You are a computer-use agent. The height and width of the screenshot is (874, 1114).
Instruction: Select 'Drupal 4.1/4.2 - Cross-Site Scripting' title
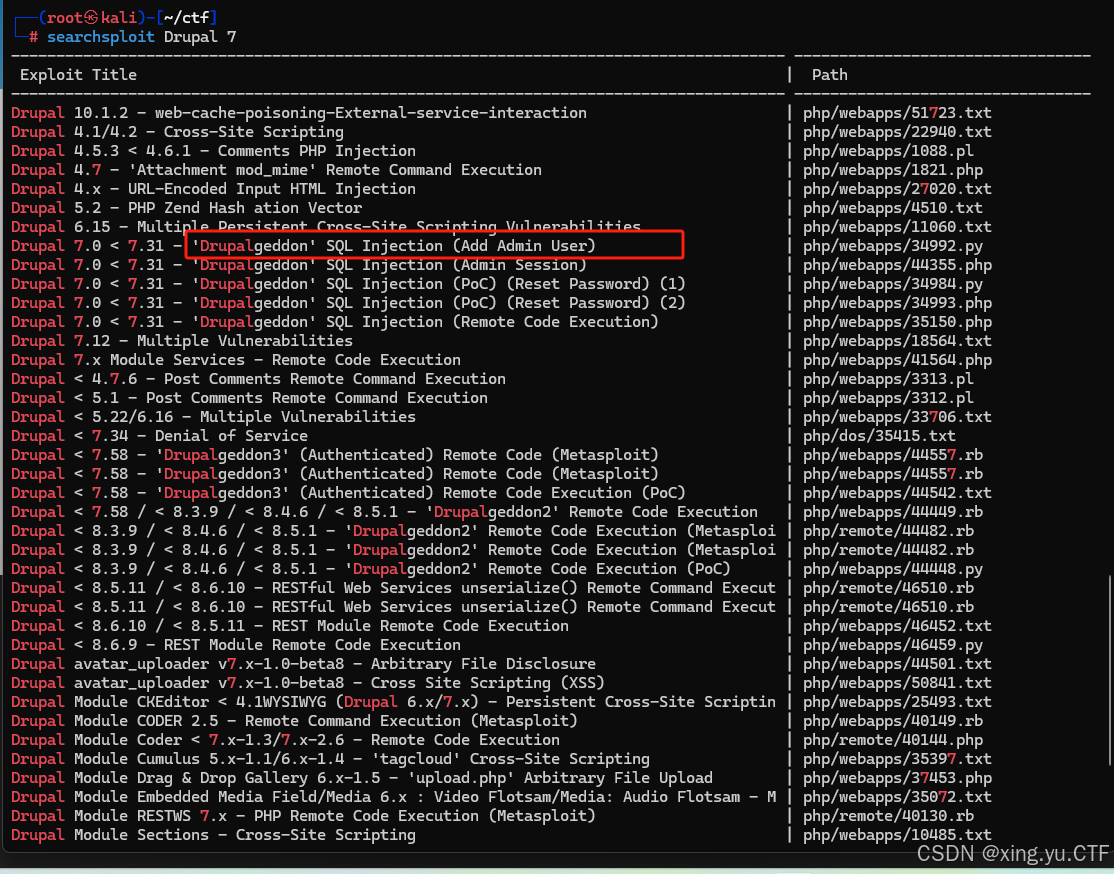coord(177,132)
